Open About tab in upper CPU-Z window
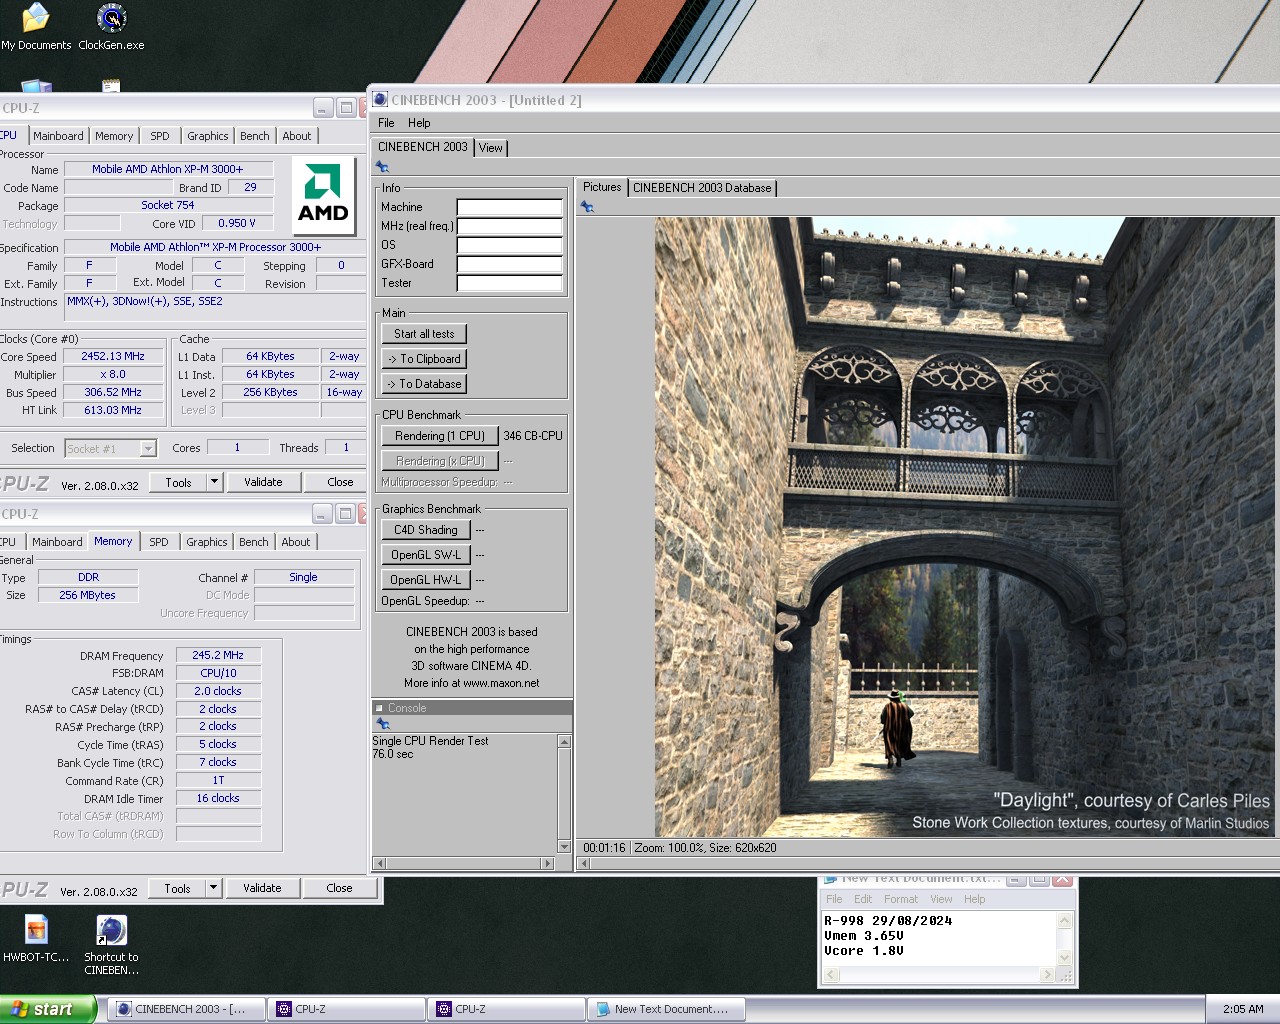Viewport: 1280px width, 1024px height. (x=297, y=136)
